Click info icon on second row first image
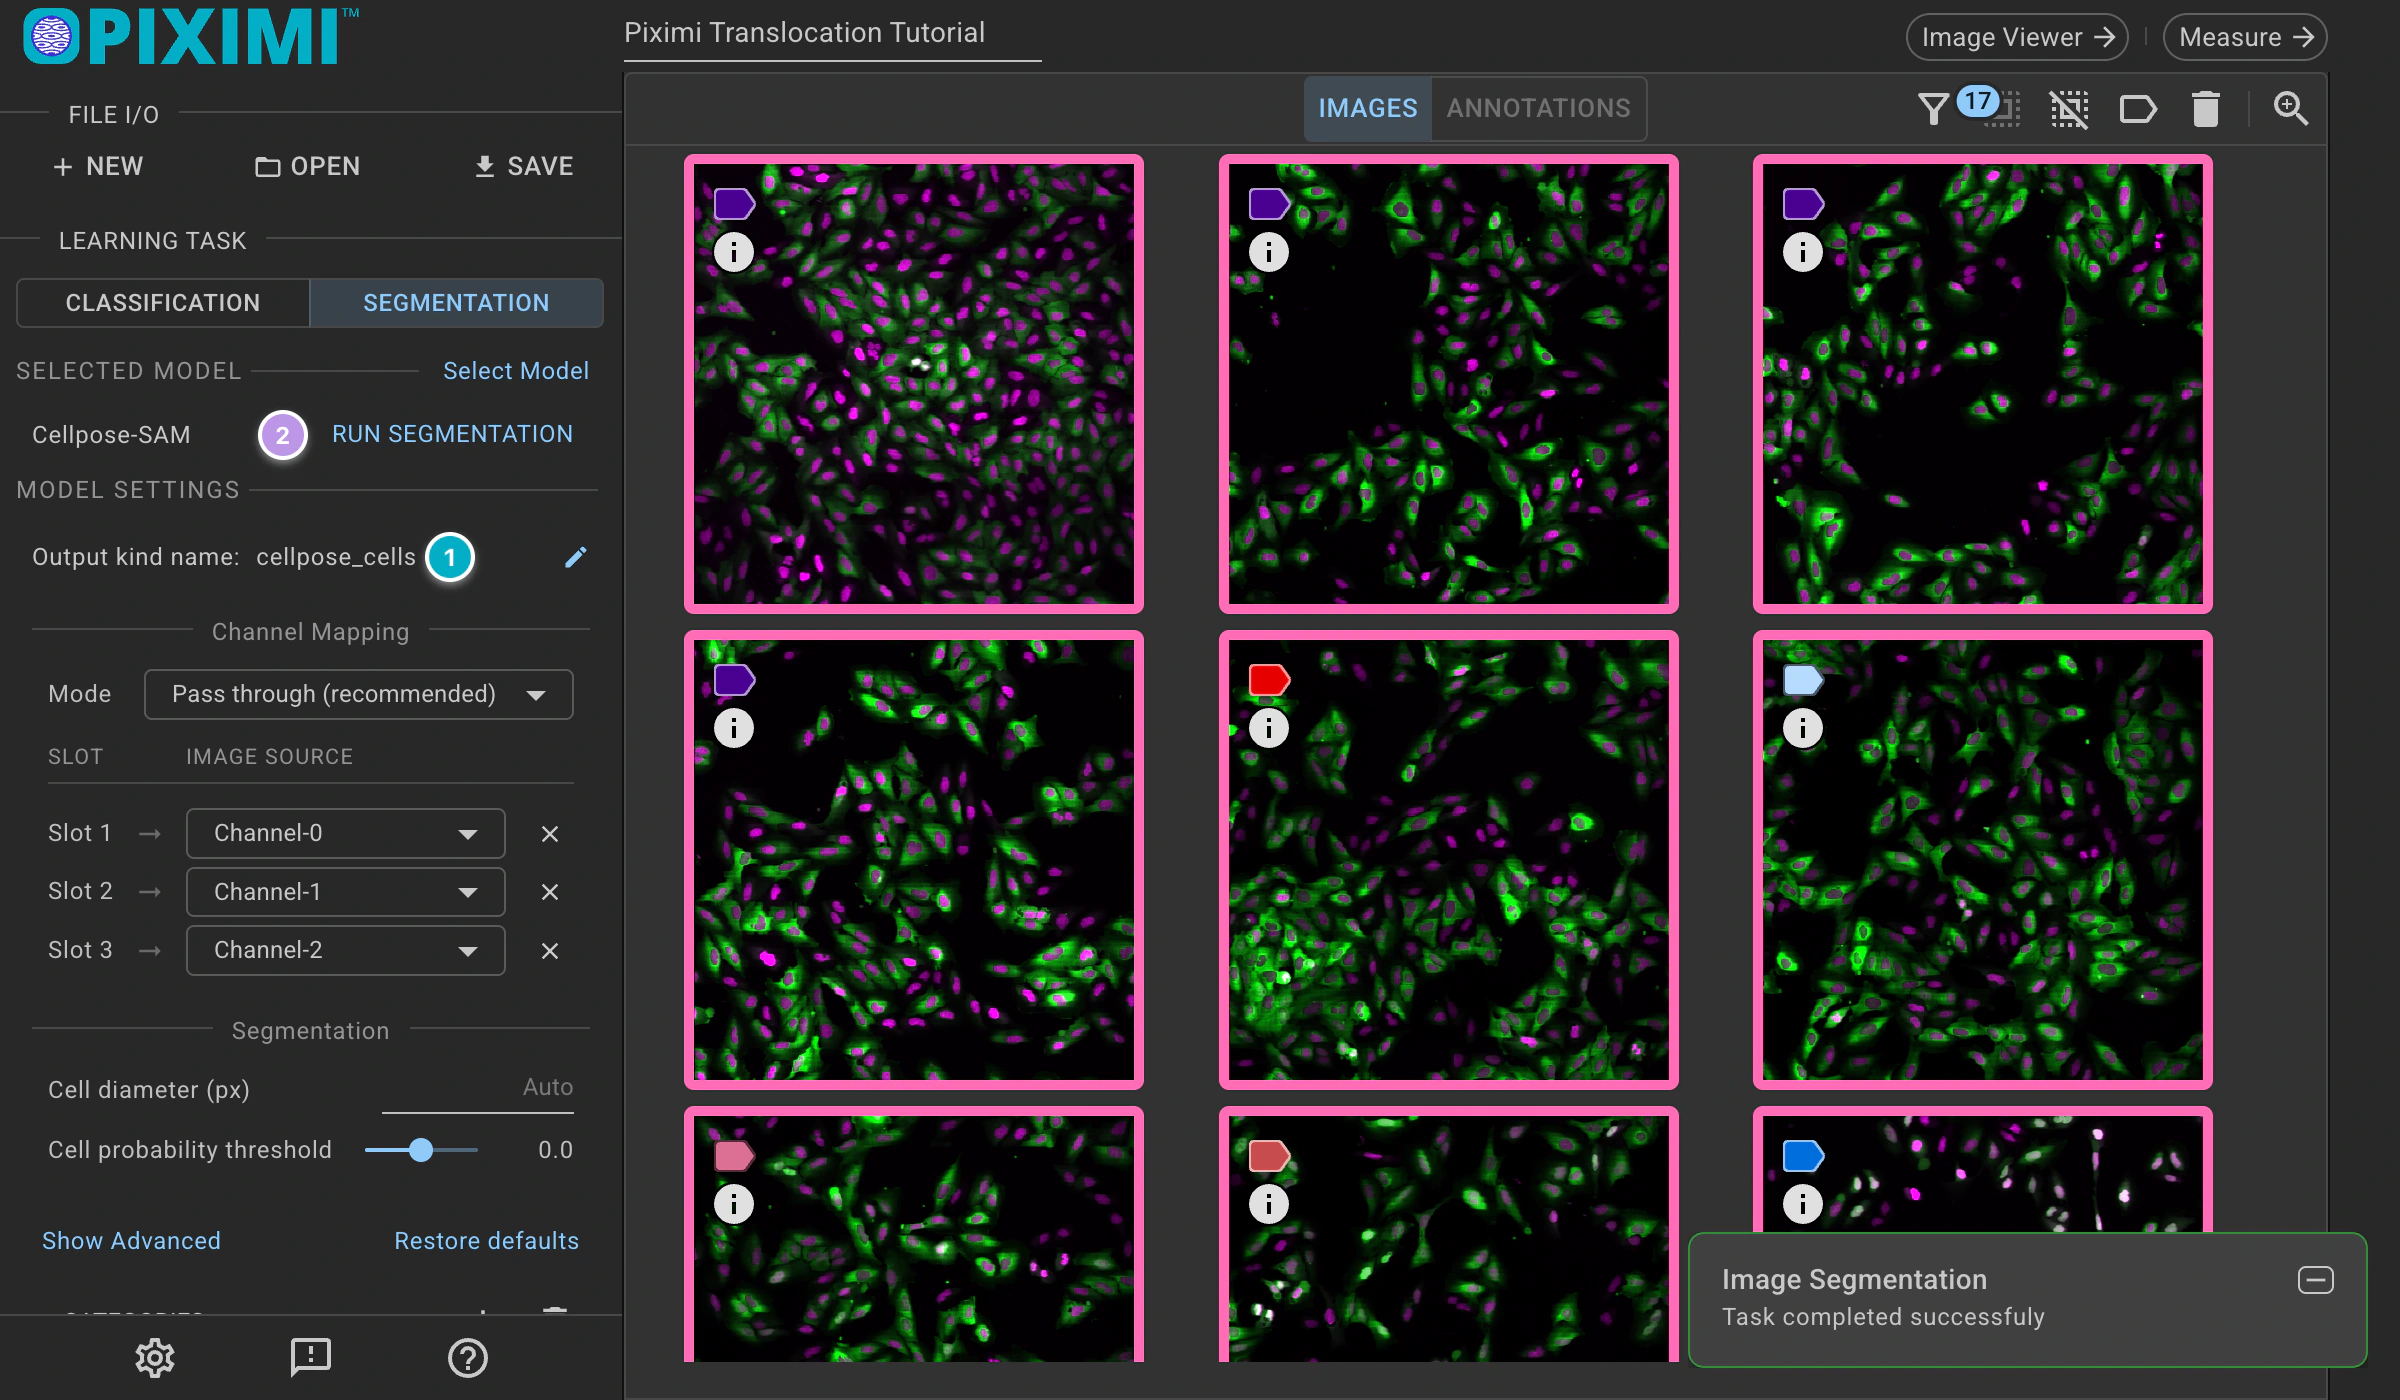Screen dimensions: 2400x1400 [734, 728]
